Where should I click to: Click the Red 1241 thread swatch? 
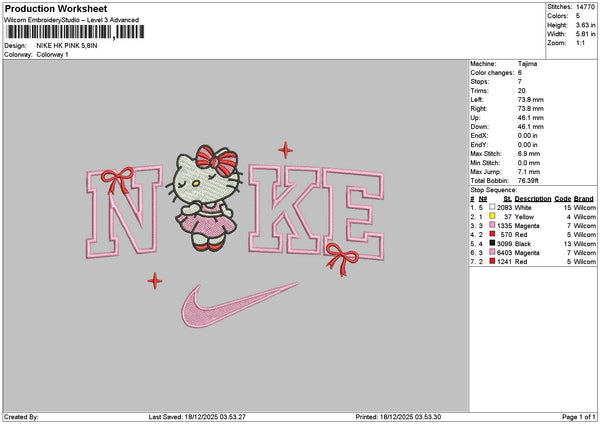(492, 261)
